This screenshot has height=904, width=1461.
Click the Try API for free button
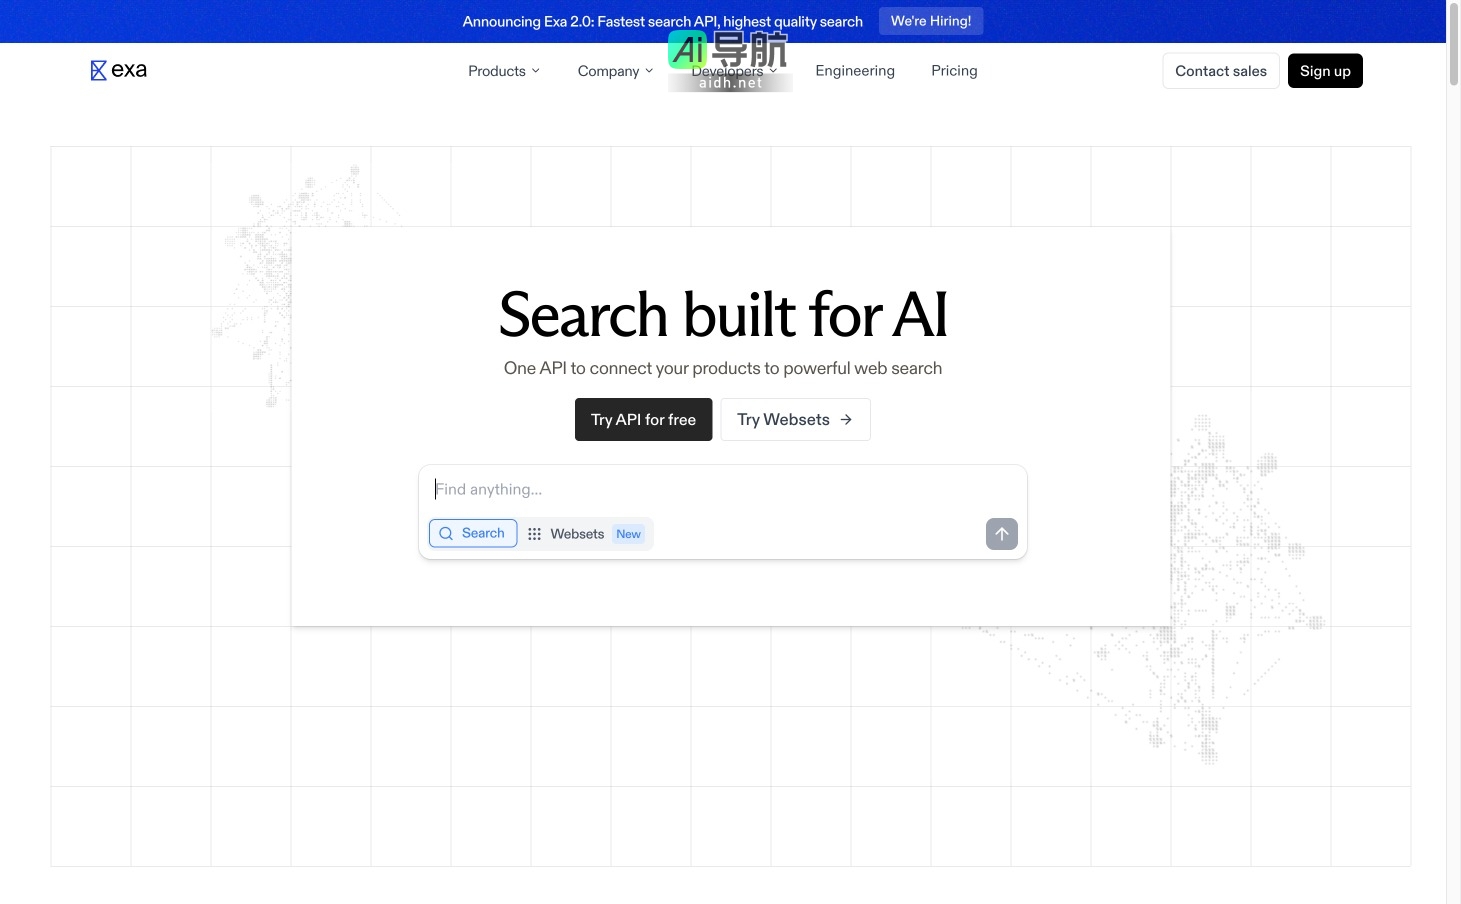point(643,420)
